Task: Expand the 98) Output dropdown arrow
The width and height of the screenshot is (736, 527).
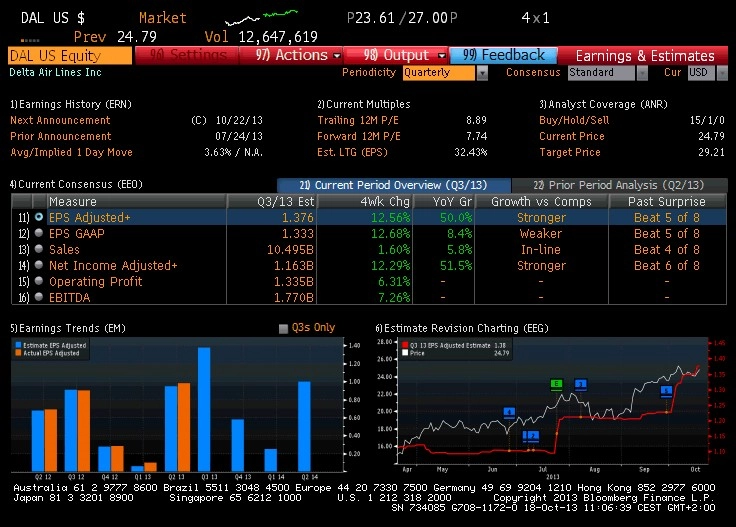Action: pyautogui.click(x=442, y=56)
